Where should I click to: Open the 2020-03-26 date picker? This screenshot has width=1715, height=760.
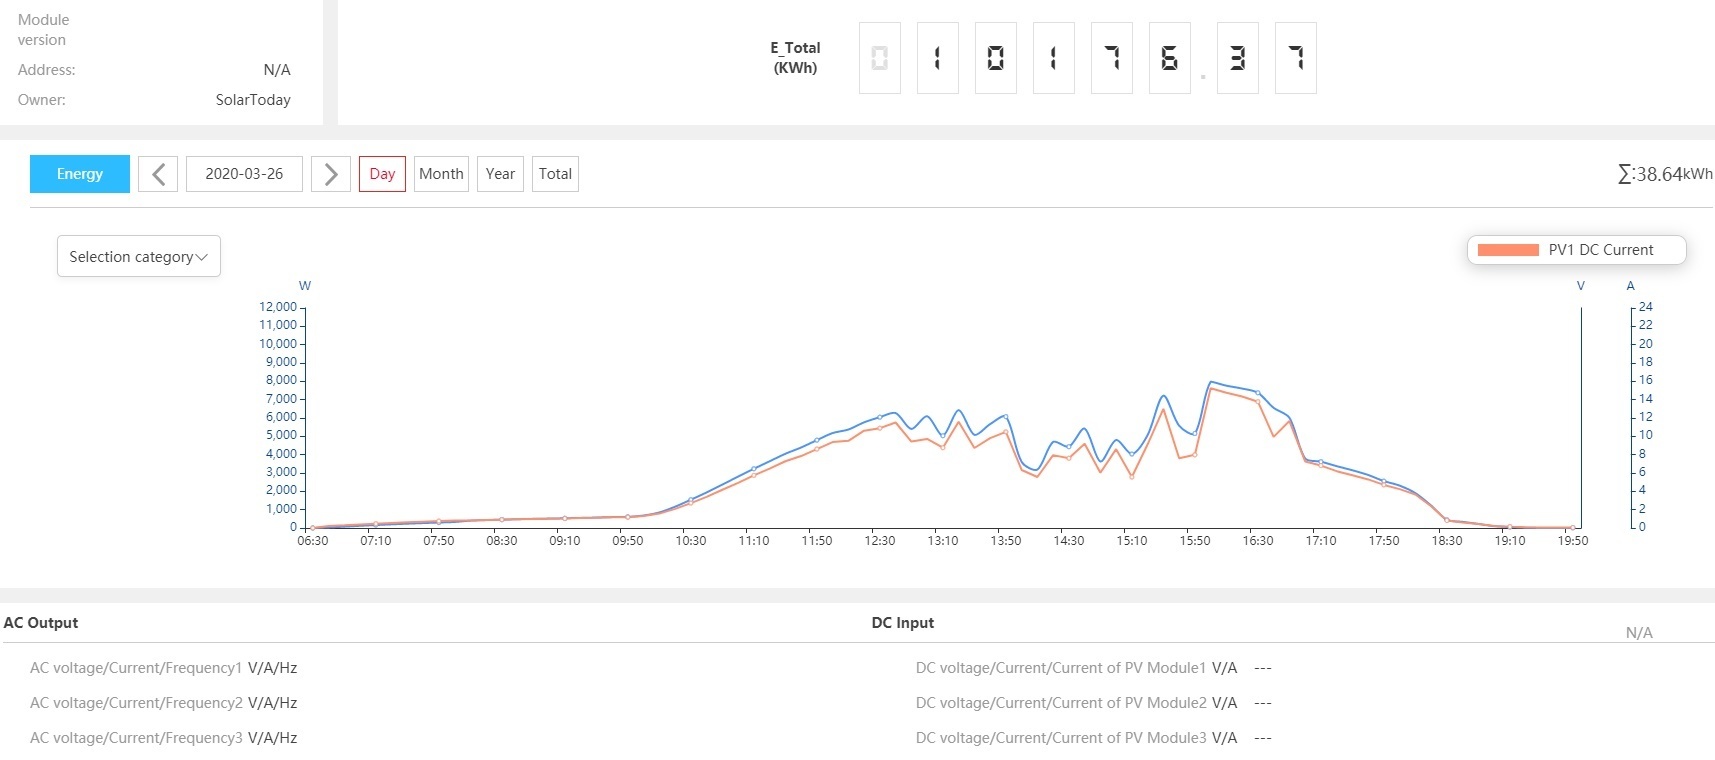(x=244, y=174)
